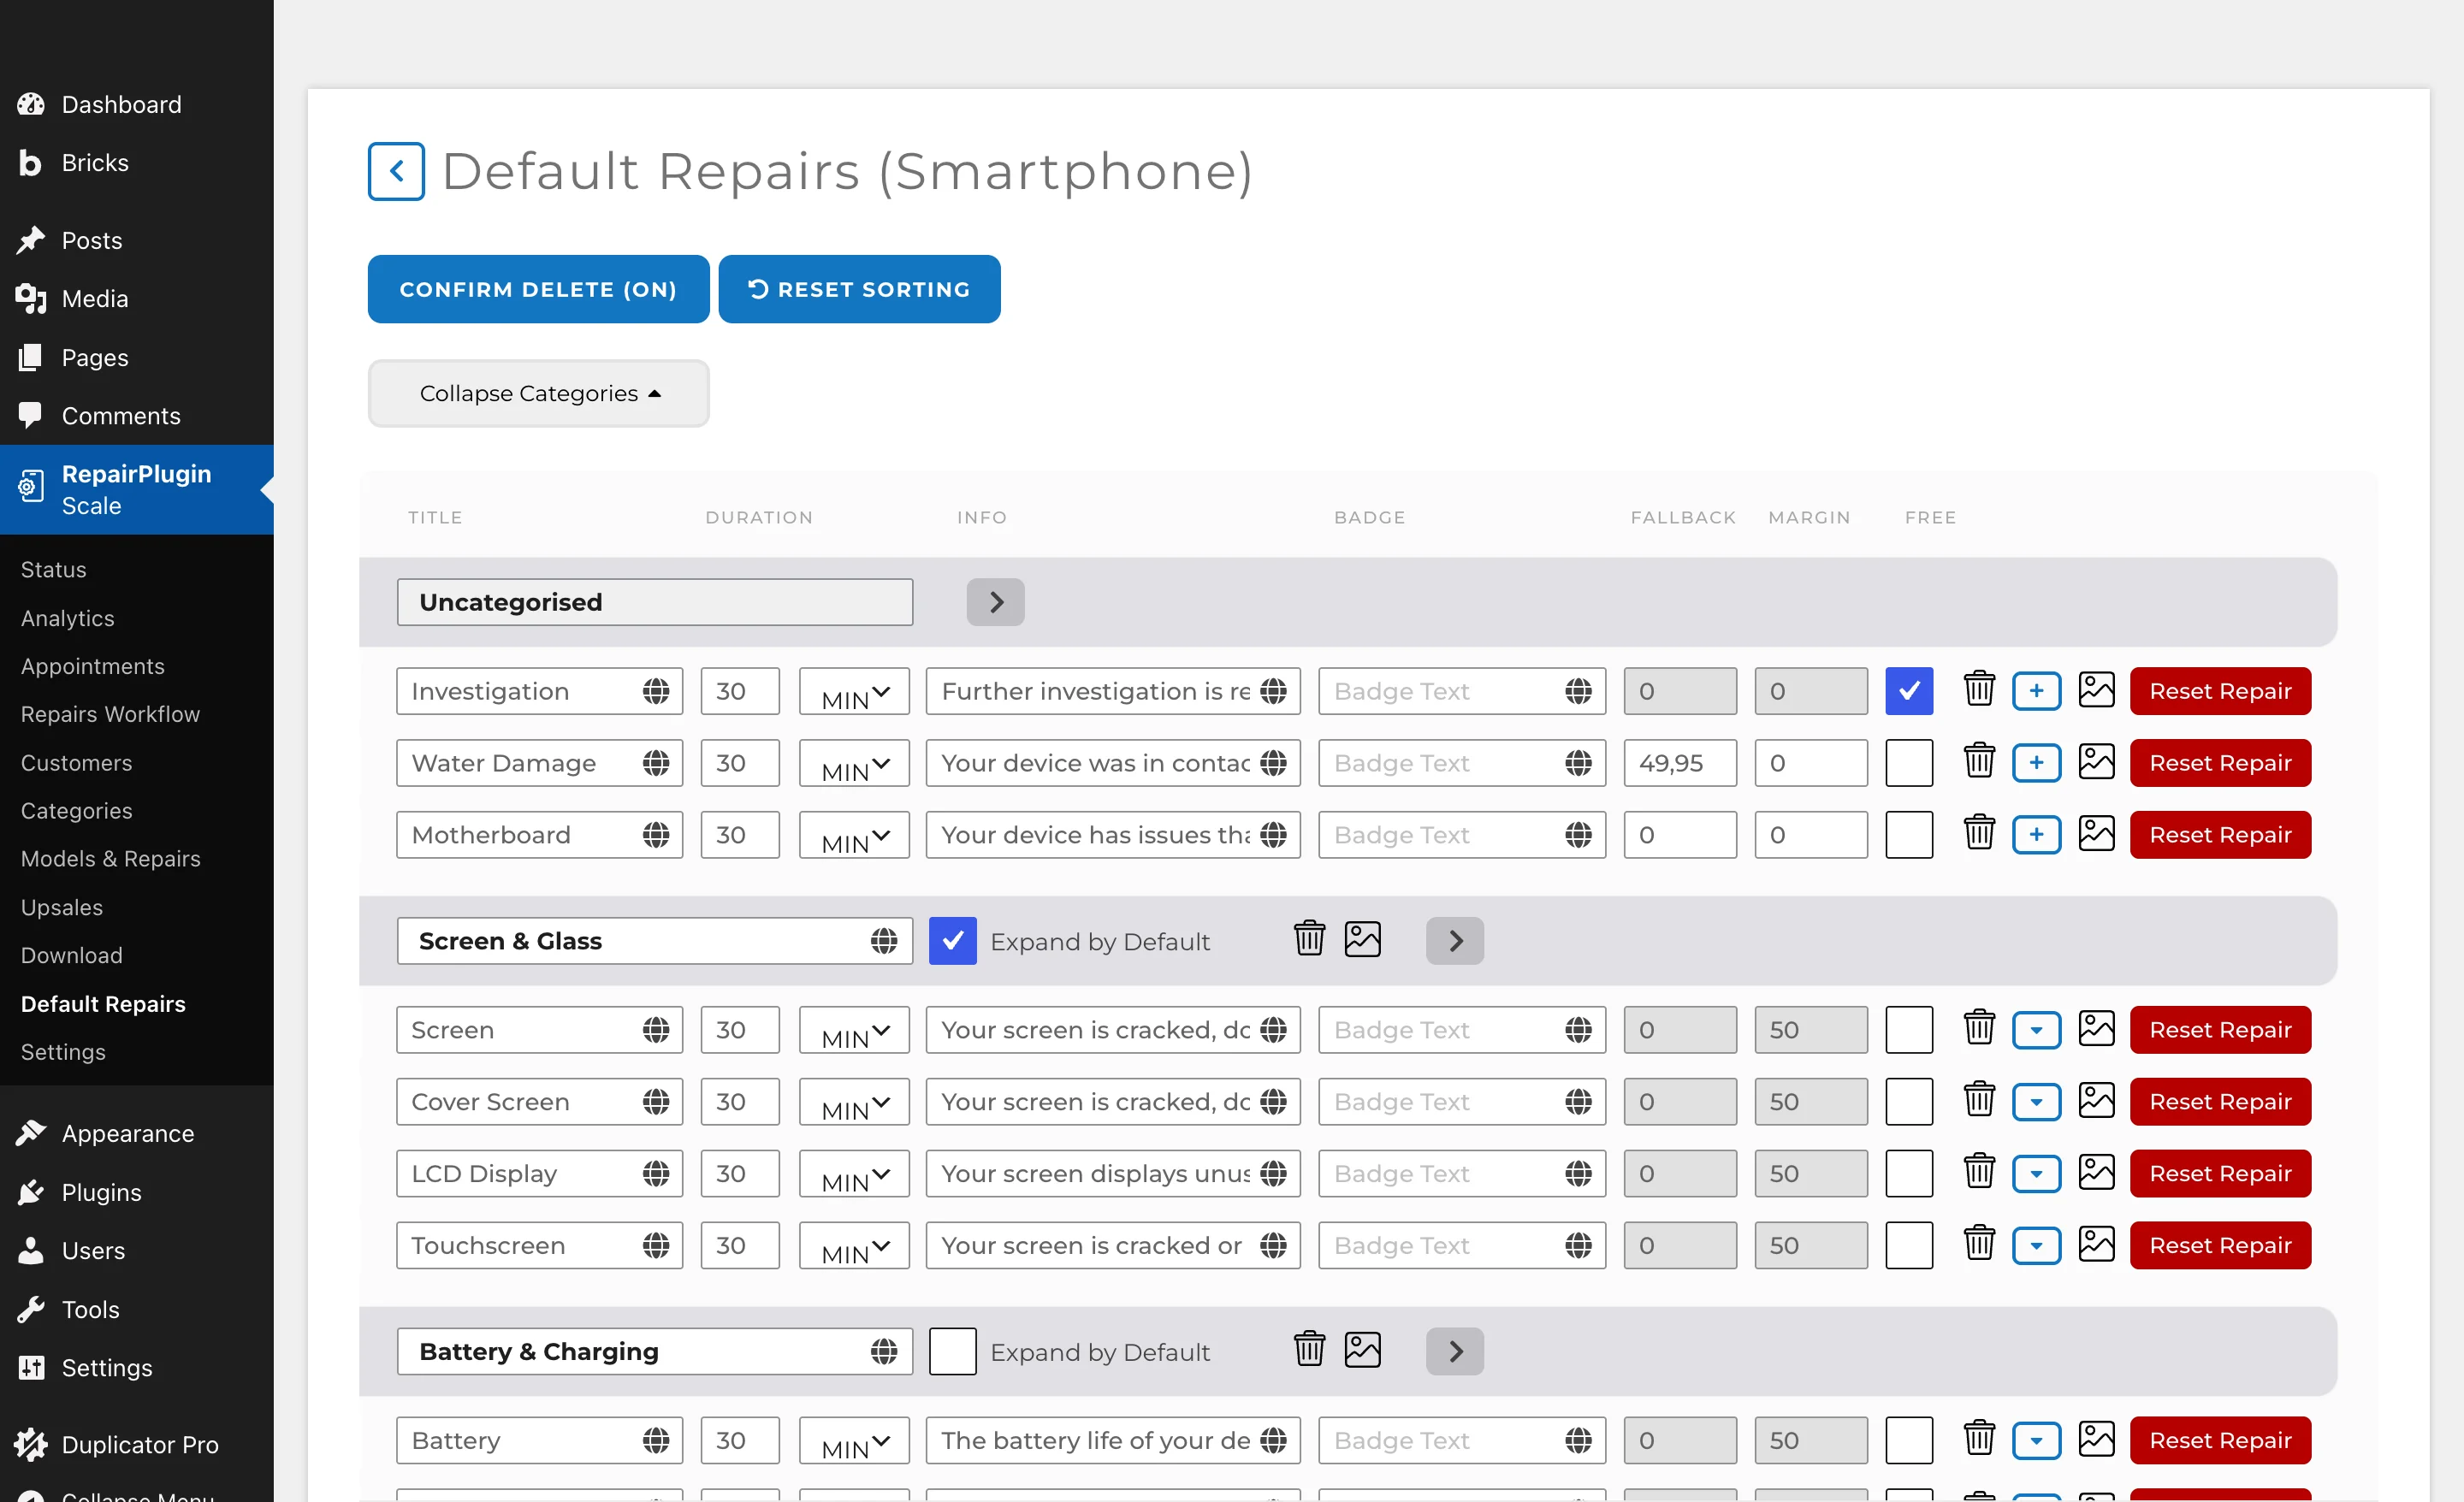Image resolution: width=2464 pixels, height=1502 pixels.
Task: Check Free checkbox in Cover Screen row
Action: (x=1908, y=1101)
